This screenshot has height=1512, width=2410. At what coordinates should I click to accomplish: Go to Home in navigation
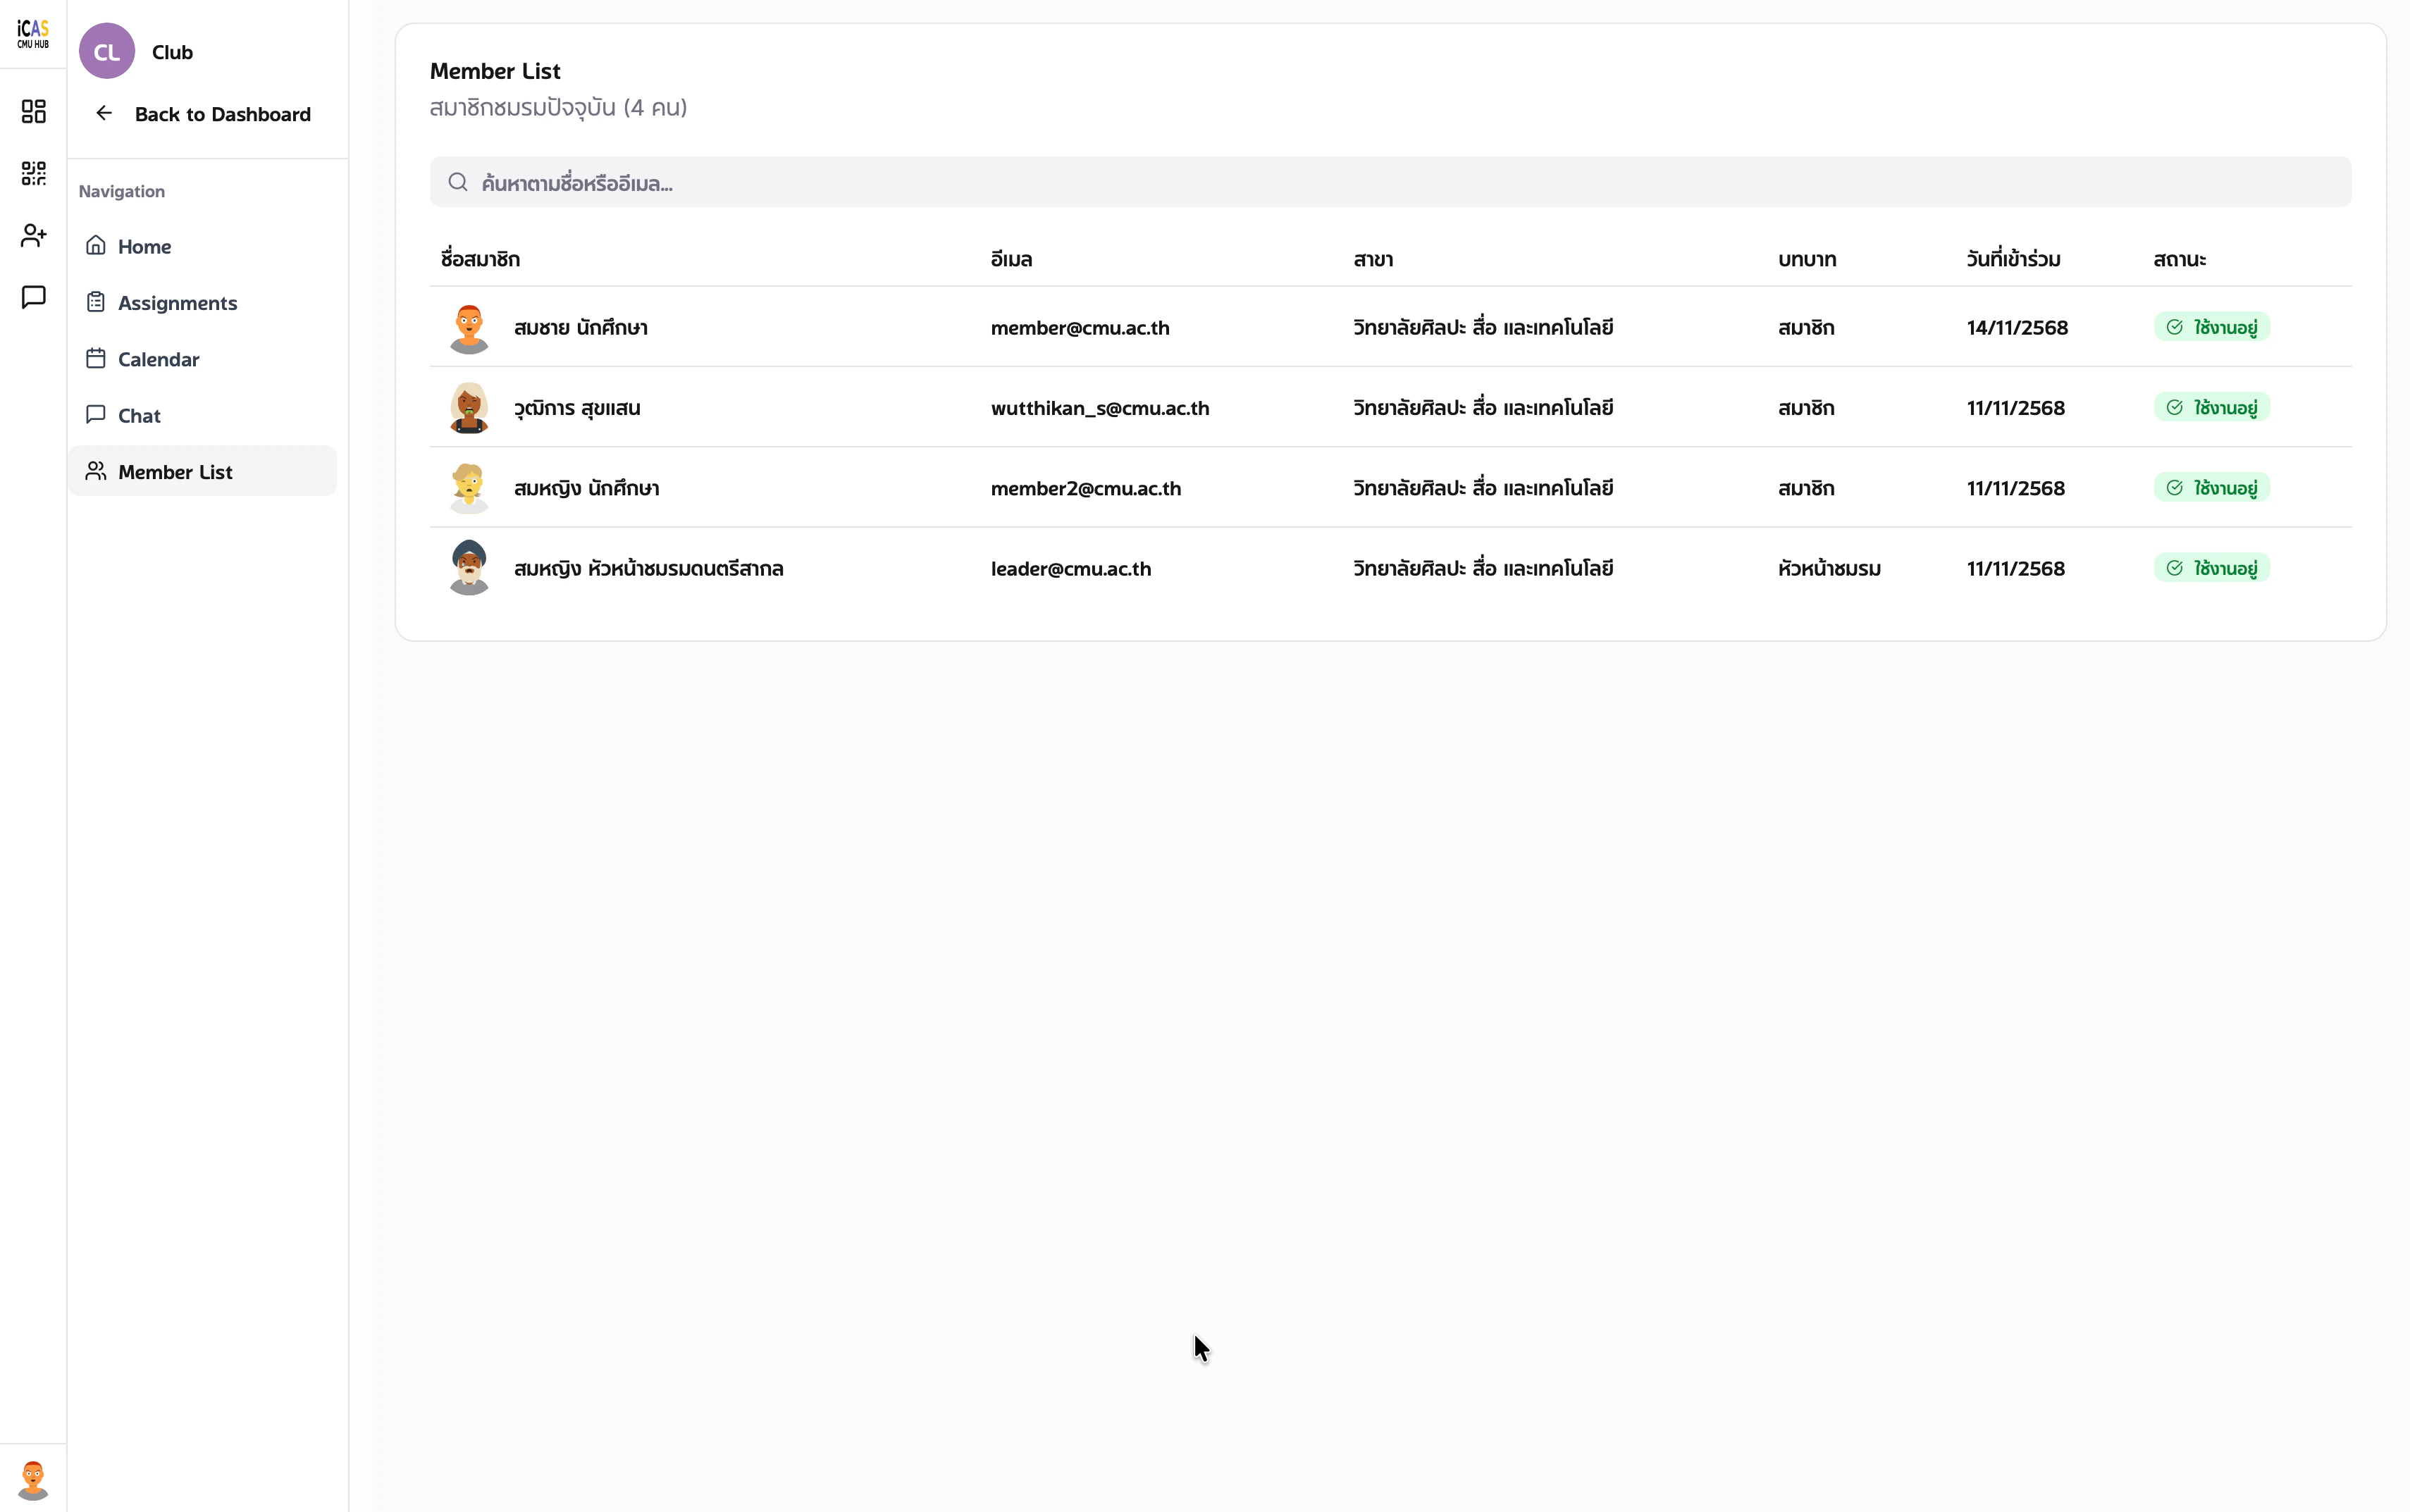tap(203, 246)
